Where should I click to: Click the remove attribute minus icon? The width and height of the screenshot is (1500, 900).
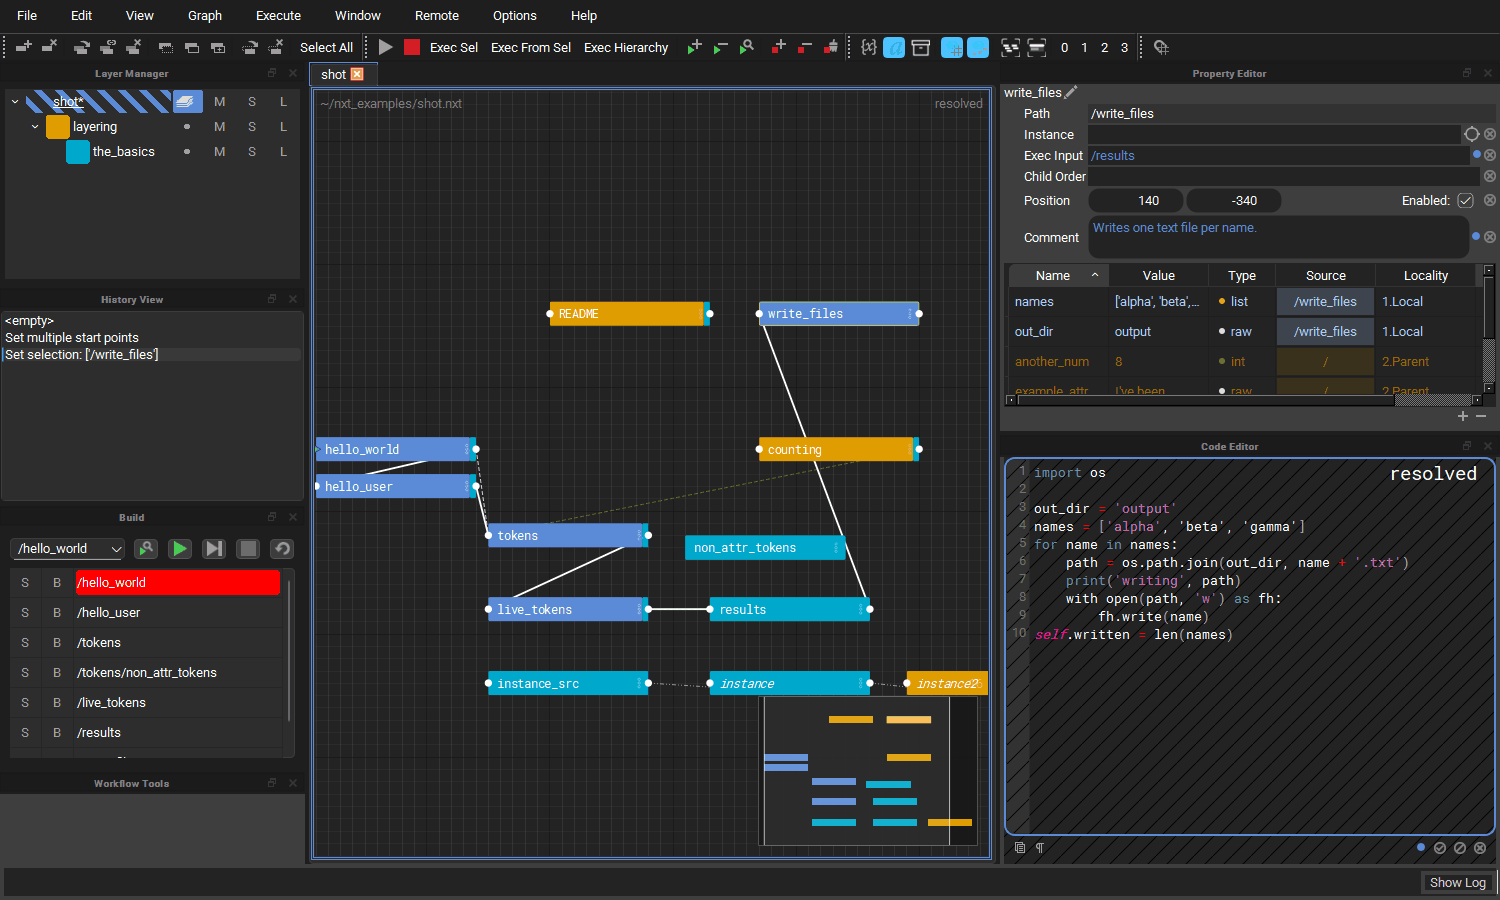click(1481, 416)
